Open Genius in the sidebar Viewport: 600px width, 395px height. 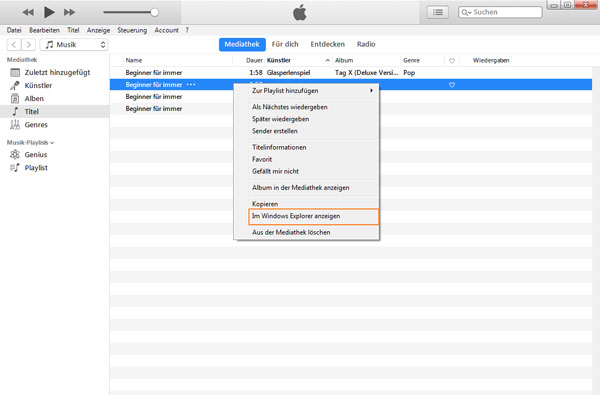pyautogui.click(x=55, y=155)
